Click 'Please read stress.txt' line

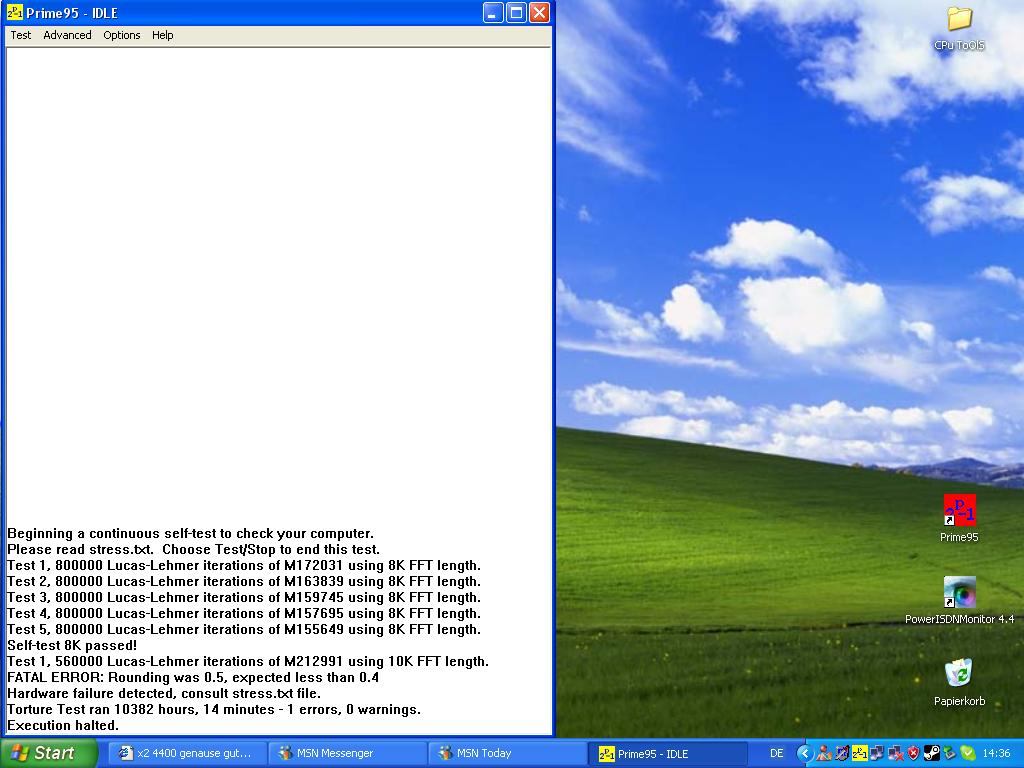[x=193, y=549]
